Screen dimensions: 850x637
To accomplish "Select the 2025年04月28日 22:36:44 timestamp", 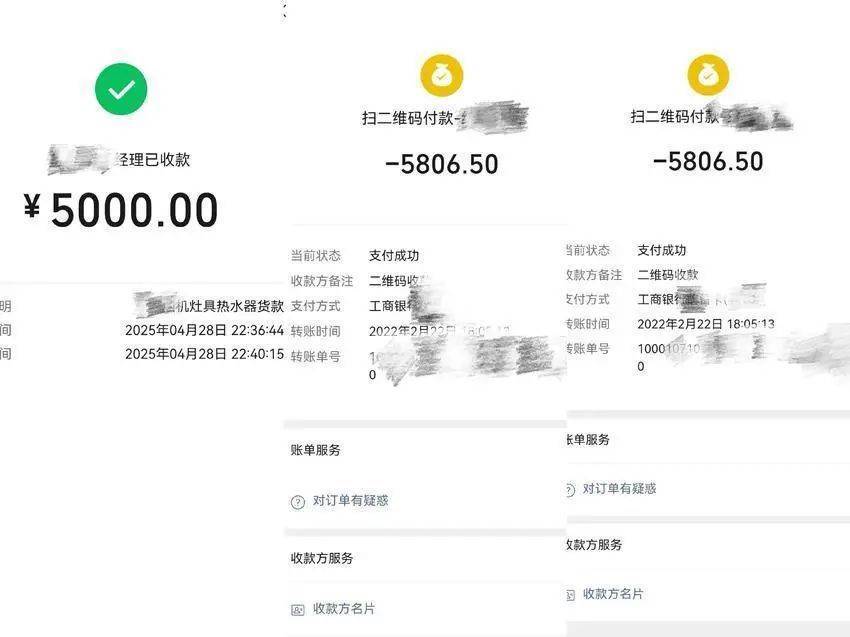I will tap(204, 330).
